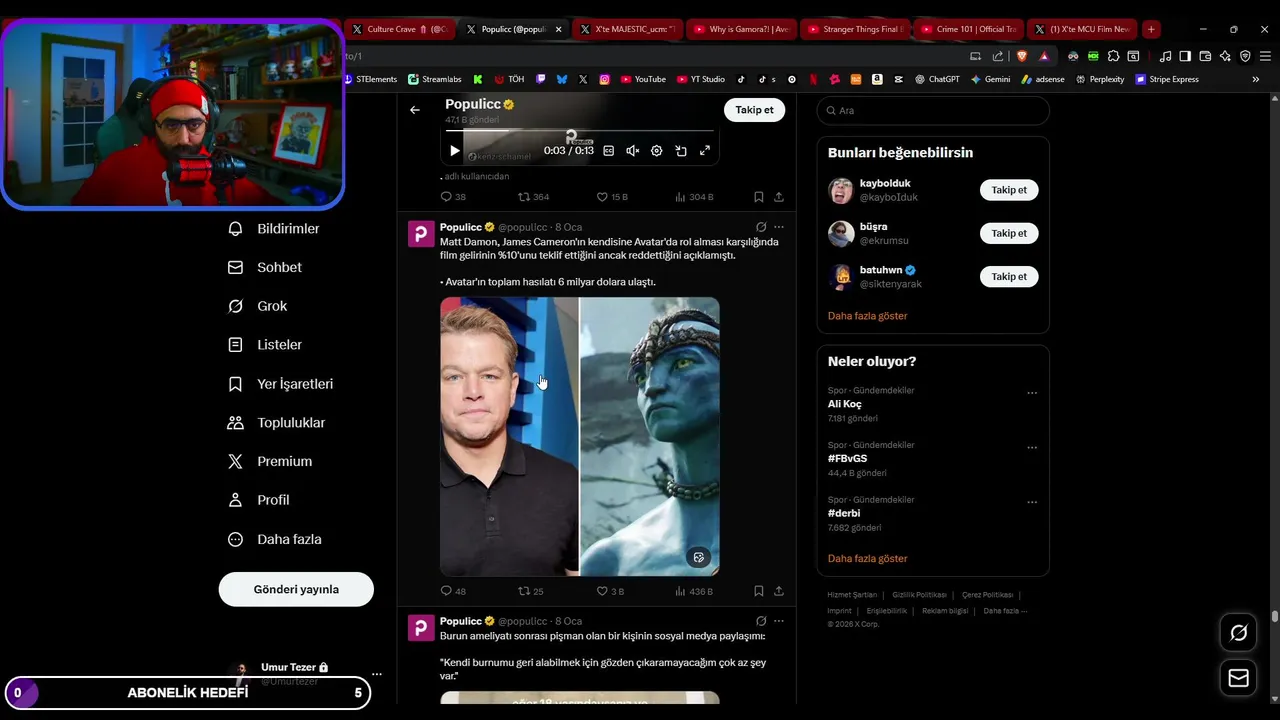Open Listeler in the sidebar
Image resolution: width=1280 pixels, height=720 pixels.
pyautogui.click(x=265, y=345)
